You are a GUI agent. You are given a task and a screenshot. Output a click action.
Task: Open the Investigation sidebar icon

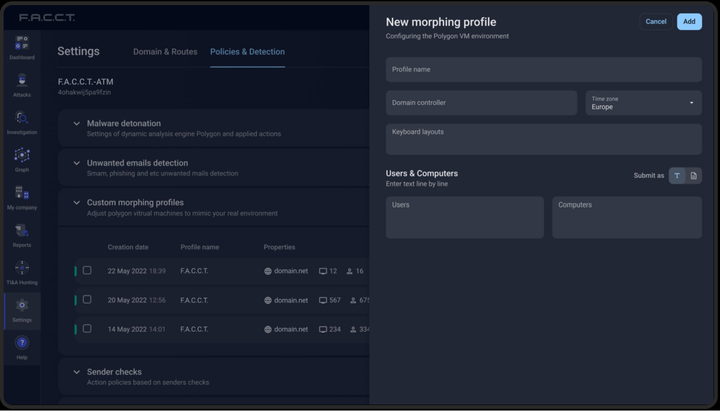[x=21, y=119]
